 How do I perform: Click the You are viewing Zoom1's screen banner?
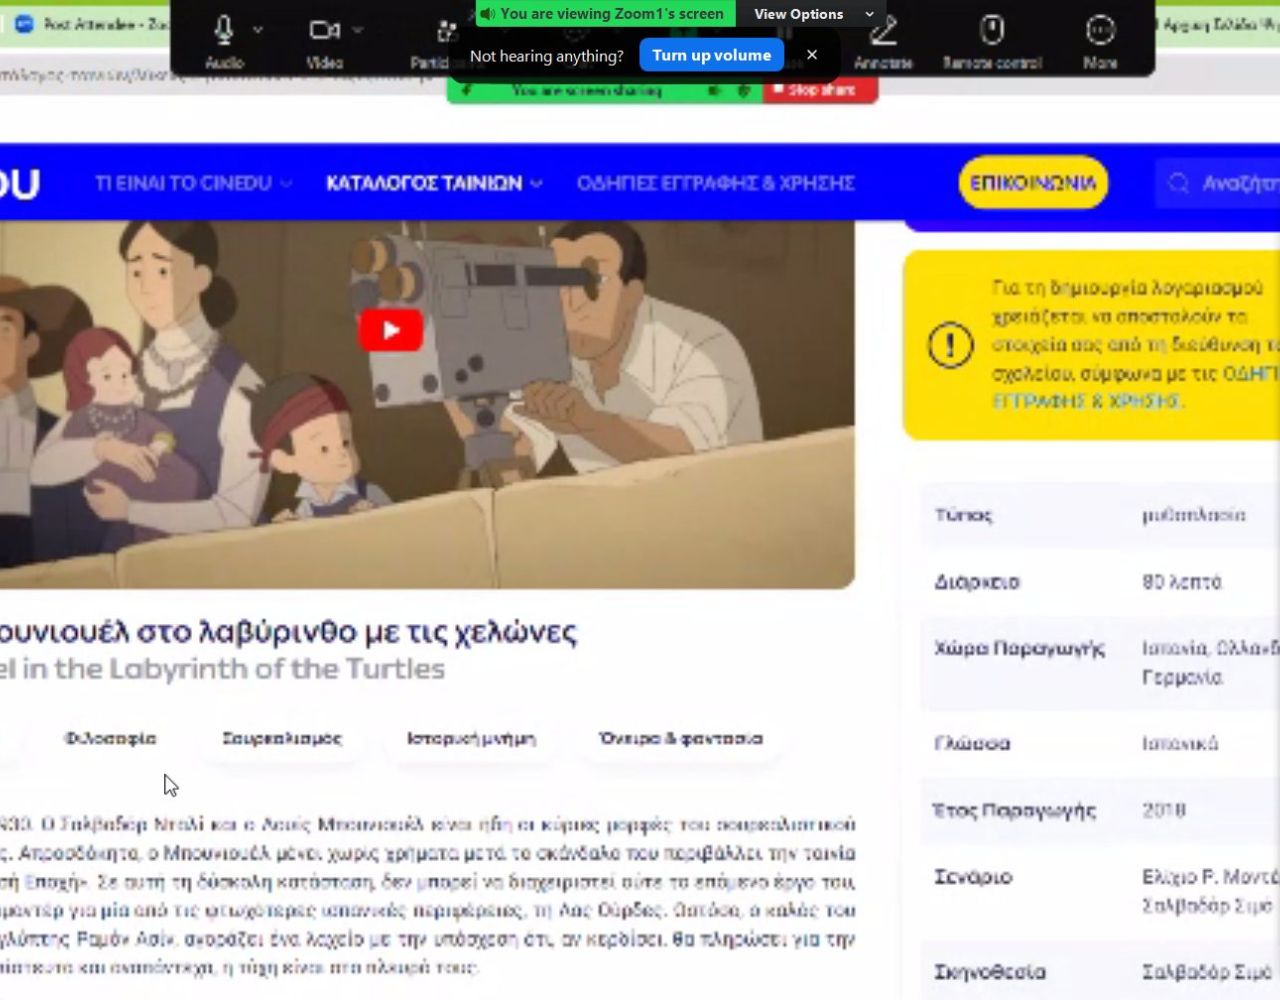coord(605,14)
